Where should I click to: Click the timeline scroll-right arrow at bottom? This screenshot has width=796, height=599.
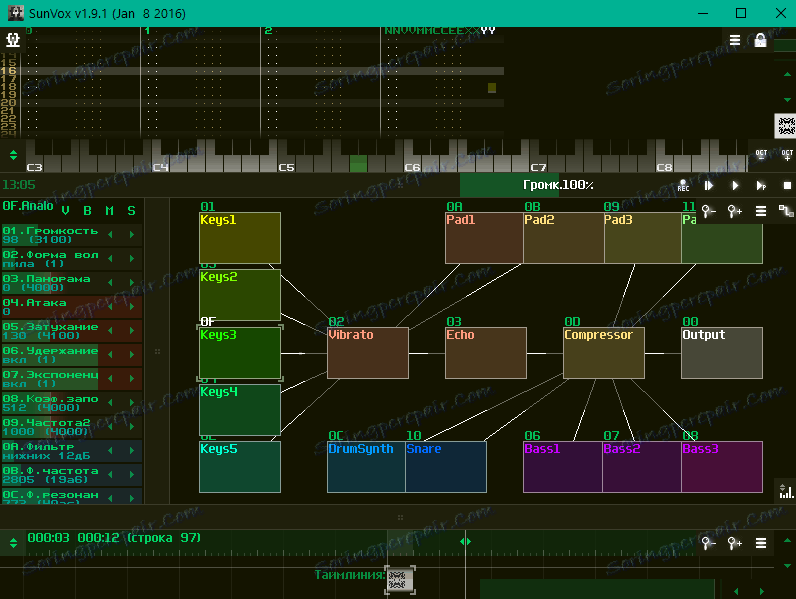[x=761, y=591]
